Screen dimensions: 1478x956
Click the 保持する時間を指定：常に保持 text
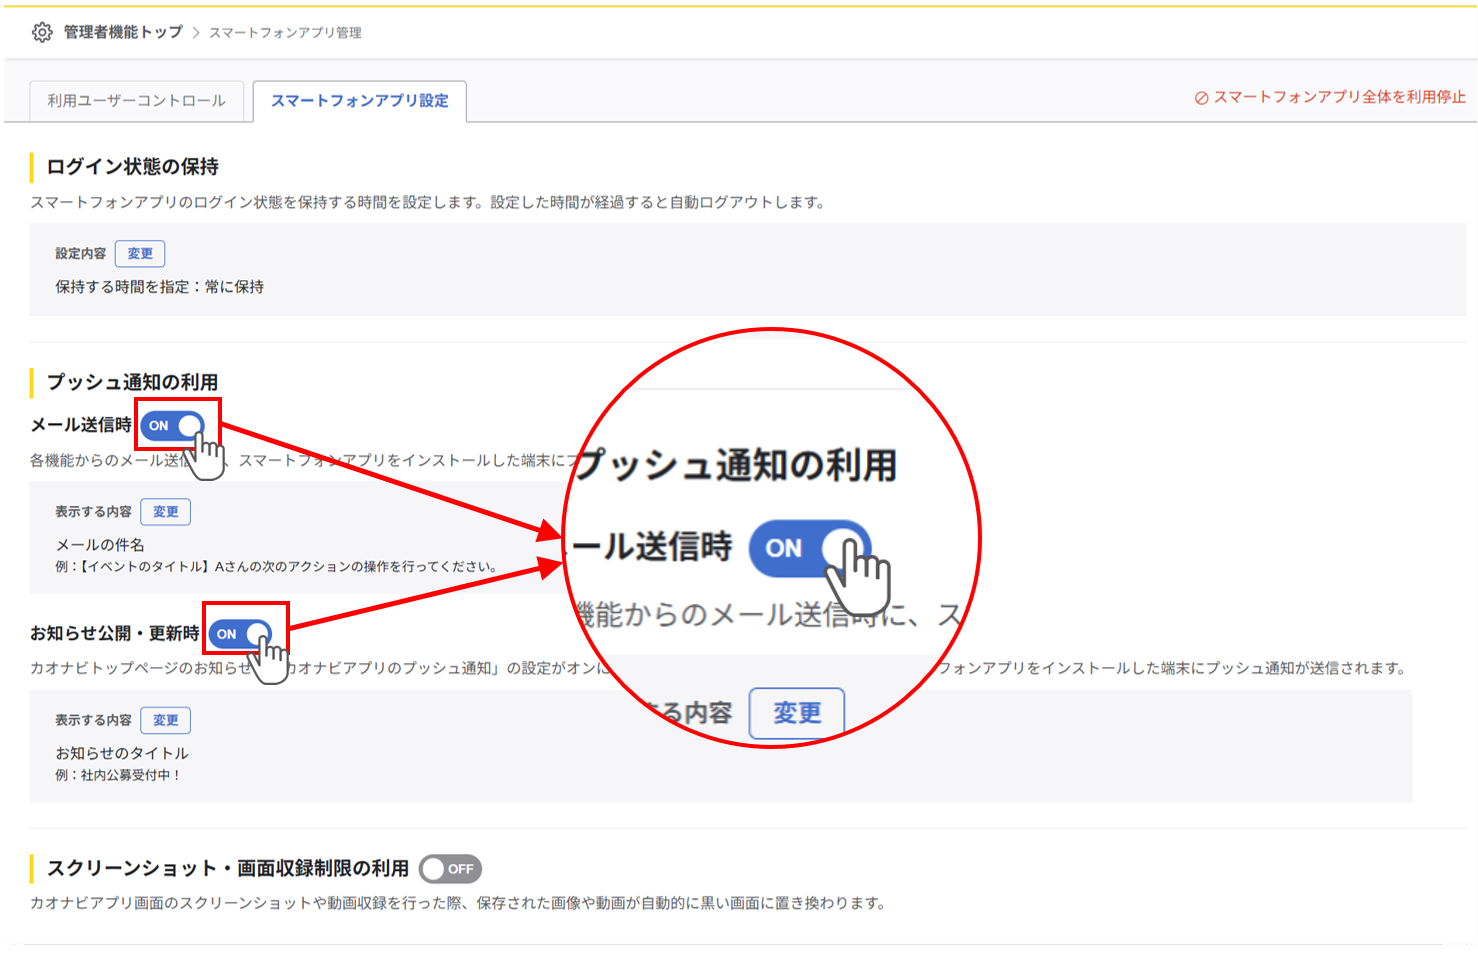[161, 286]
